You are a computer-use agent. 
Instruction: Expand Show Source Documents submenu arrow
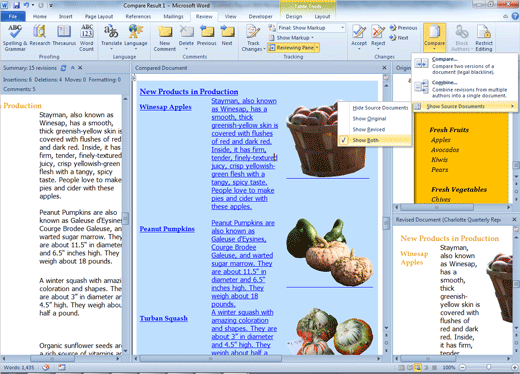click(513, 106)
